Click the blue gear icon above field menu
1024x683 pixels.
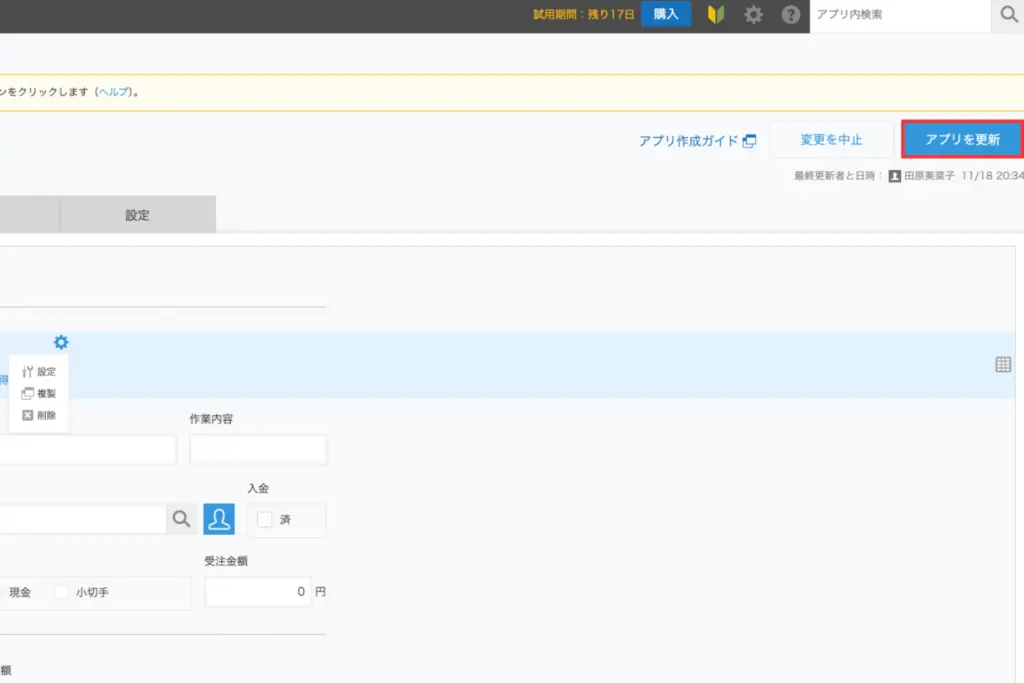coord(61,342)
